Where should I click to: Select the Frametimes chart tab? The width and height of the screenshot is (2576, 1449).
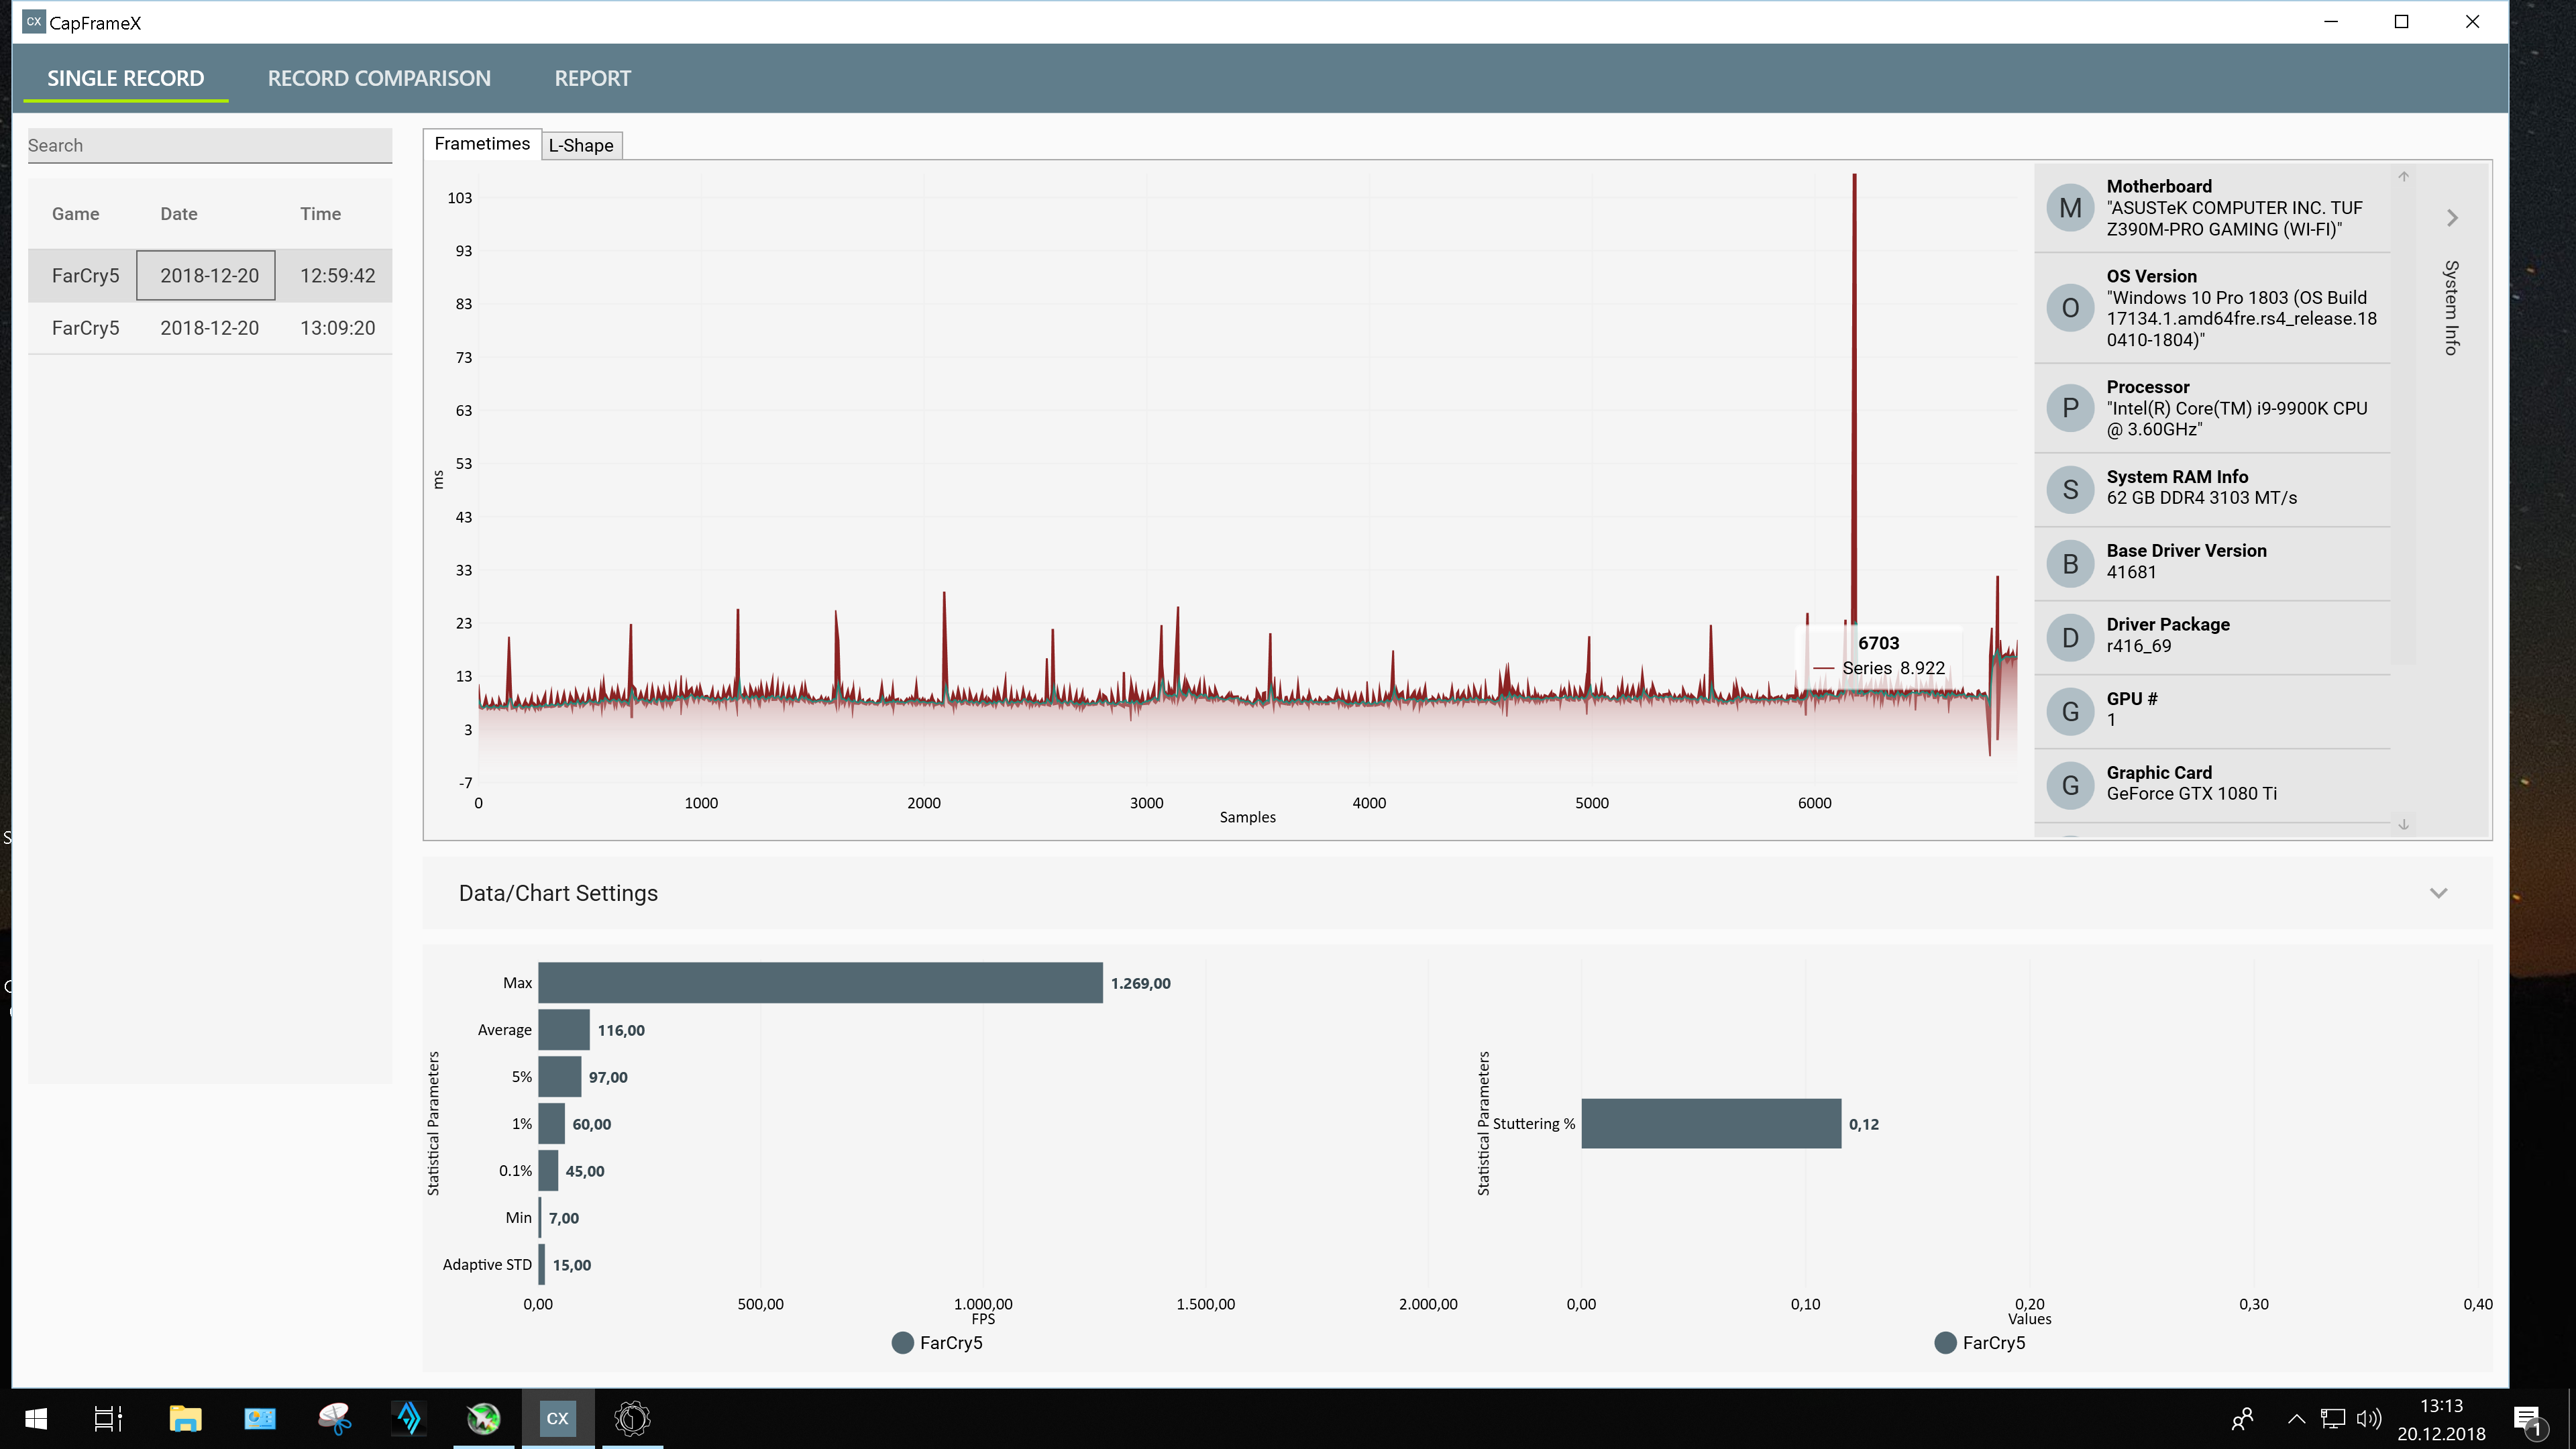point(482,144)
